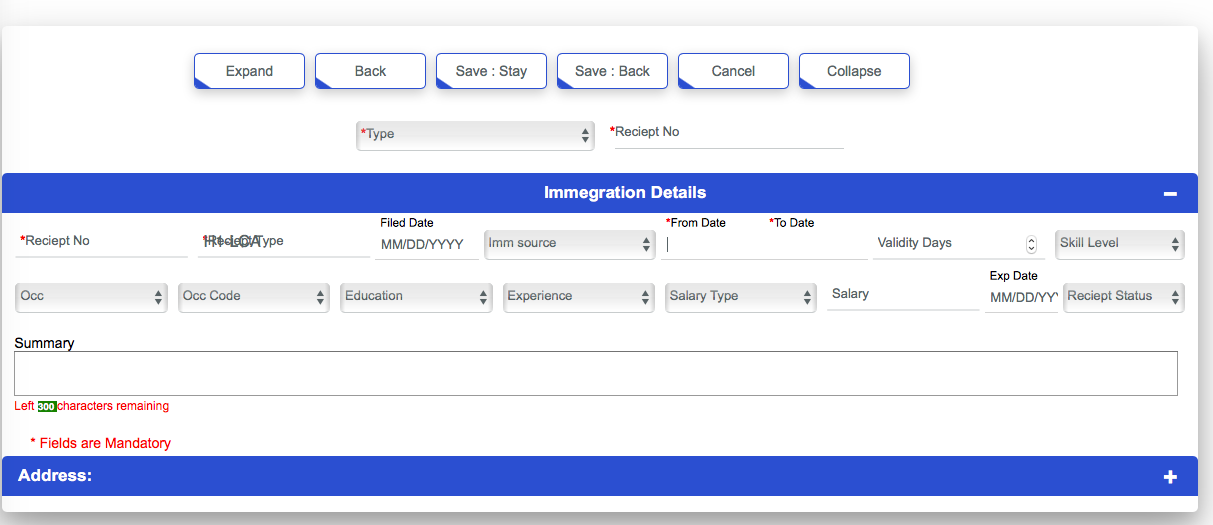Click the Salary input field

pos(902,295)
